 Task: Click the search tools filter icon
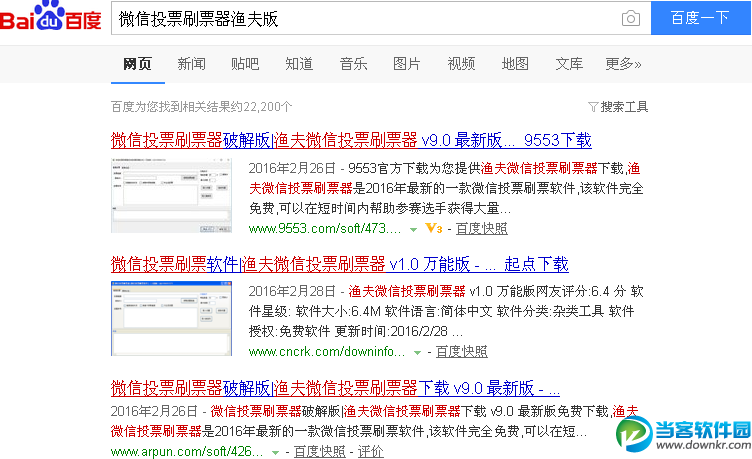tap(593, 106)
